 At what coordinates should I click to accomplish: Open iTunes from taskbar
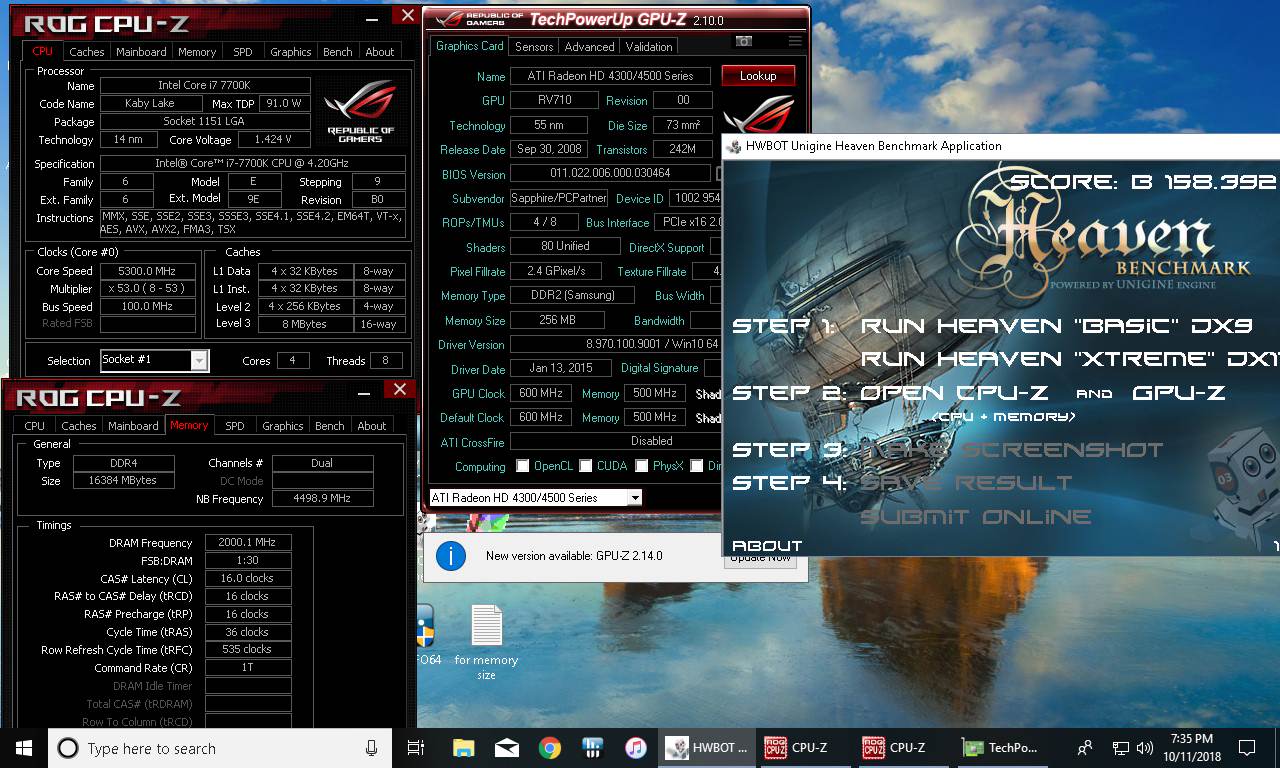tap(635, 748)
